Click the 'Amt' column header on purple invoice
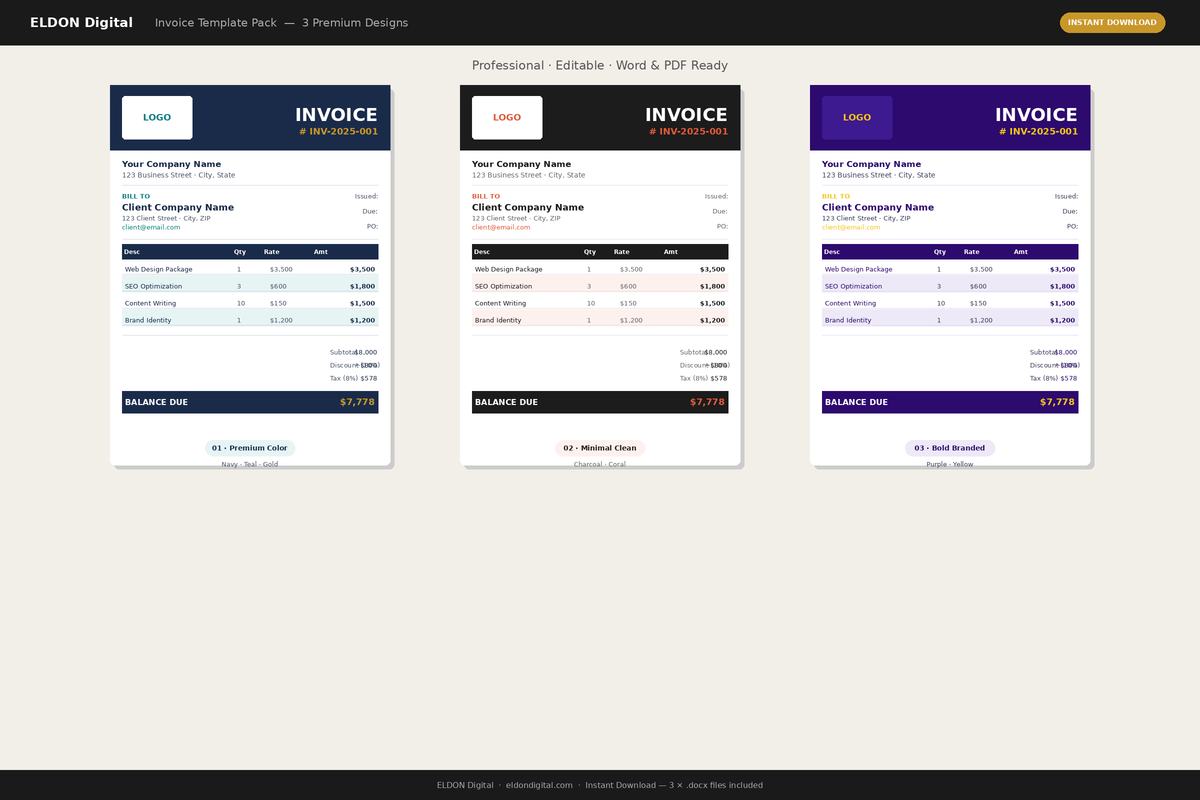The height and width of the screenshot is (800, 1200). coord(1021,252)
